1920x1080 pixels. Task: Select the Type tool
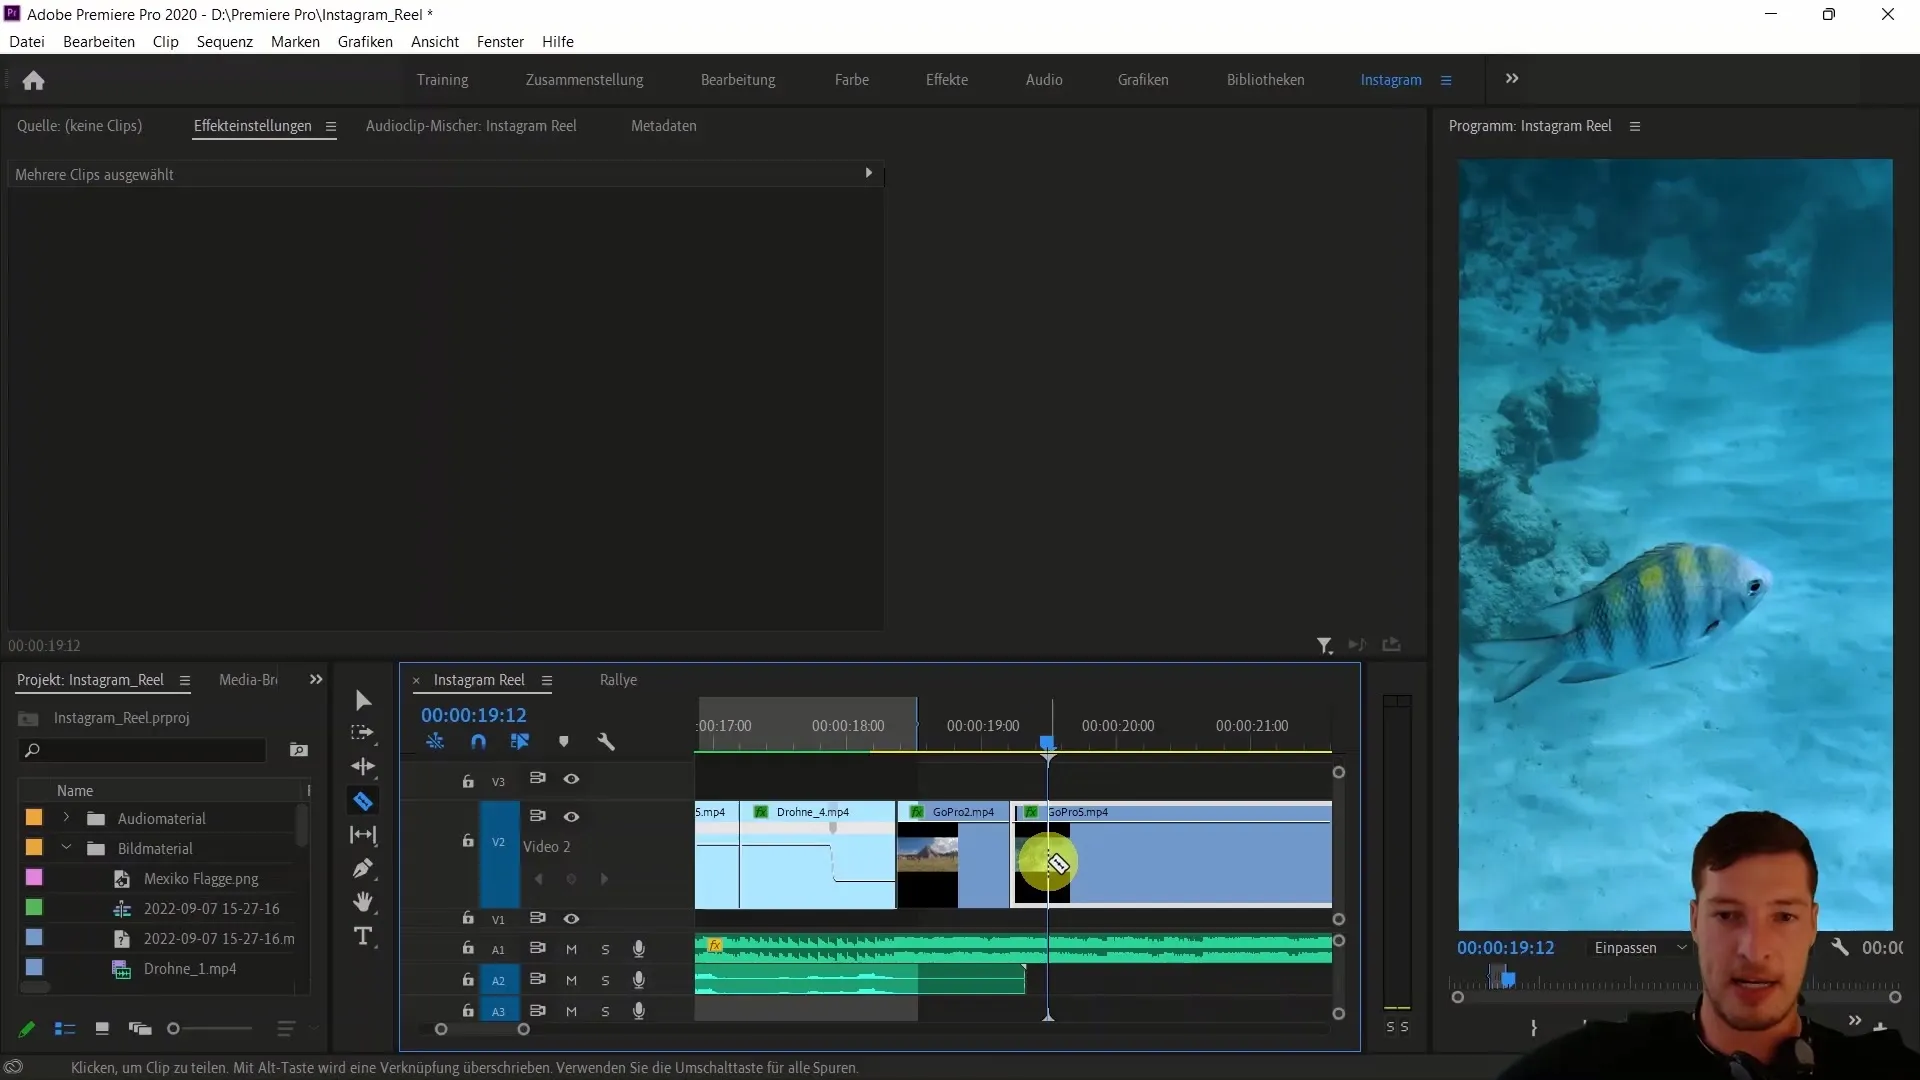(363, 936)
